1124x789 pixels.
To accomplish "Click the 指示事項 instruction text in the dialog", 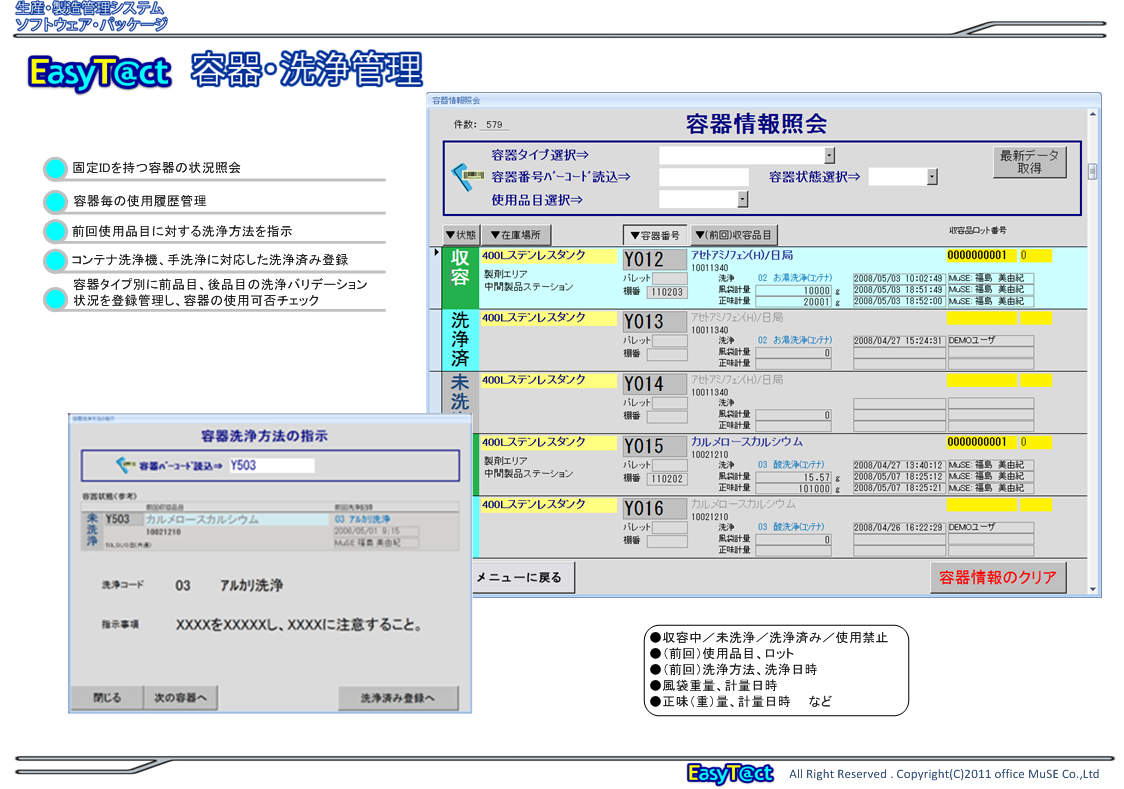I will point(298,625).
